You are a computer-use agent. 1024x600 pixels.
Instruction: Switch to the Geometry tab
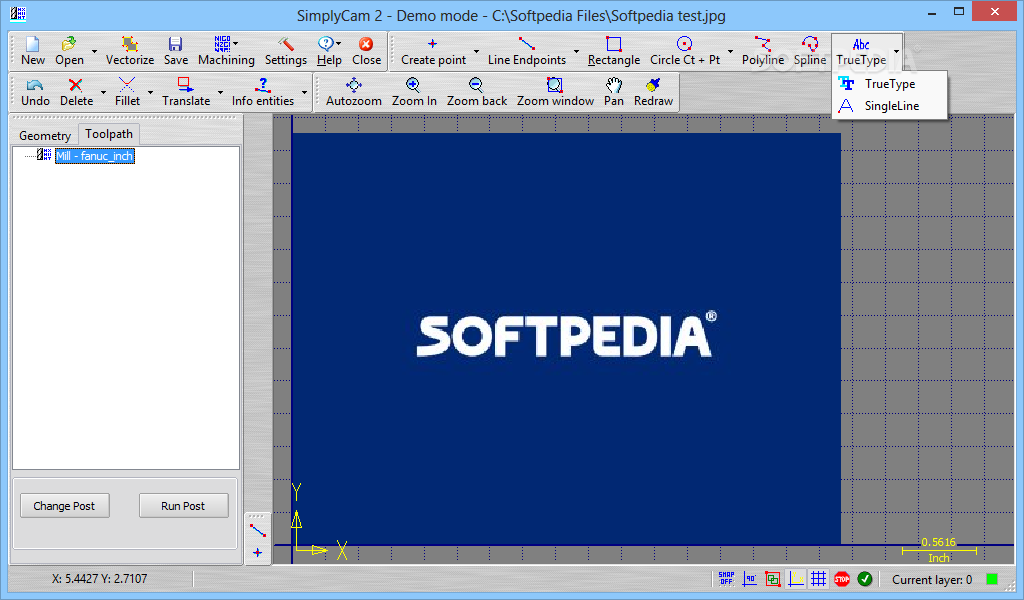tap(44, 135)
